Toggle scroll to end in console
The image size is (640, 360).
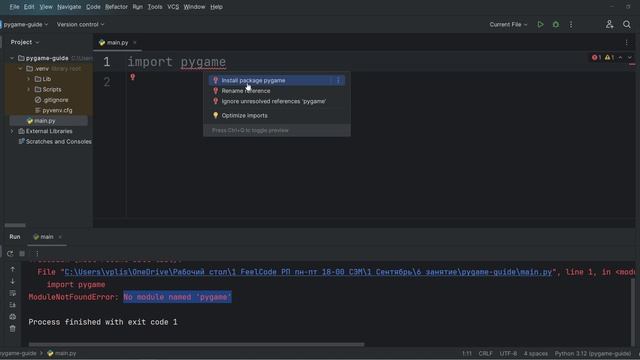point(13,305)
